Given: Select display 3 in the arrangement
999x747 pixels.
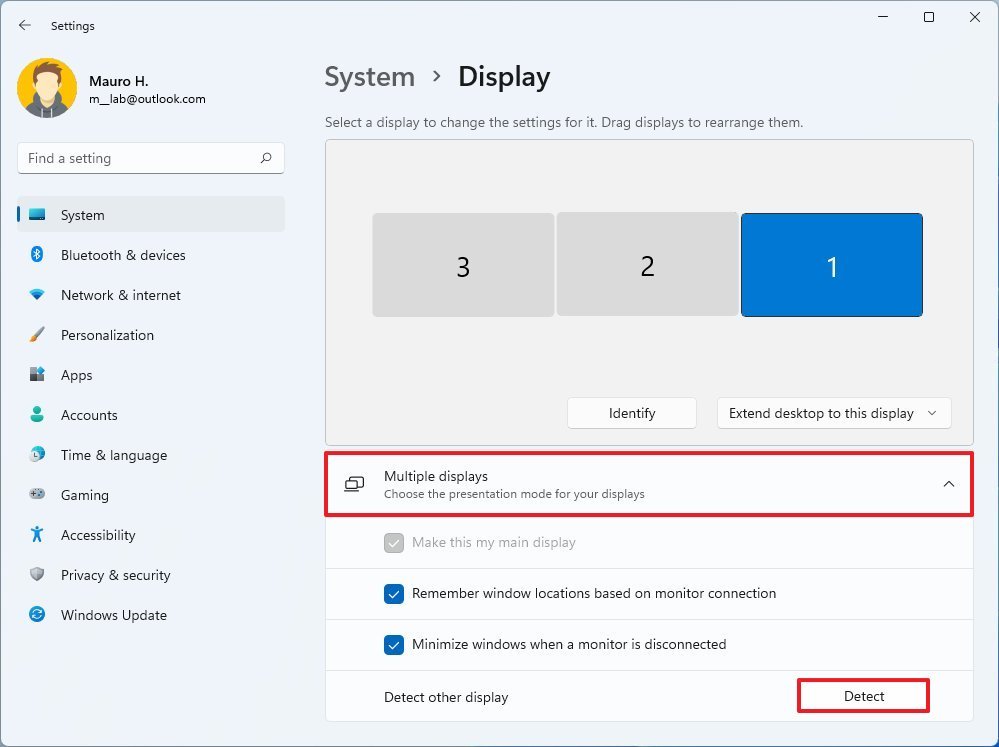Looking at the screenshot, I should [x=463, y=265].
